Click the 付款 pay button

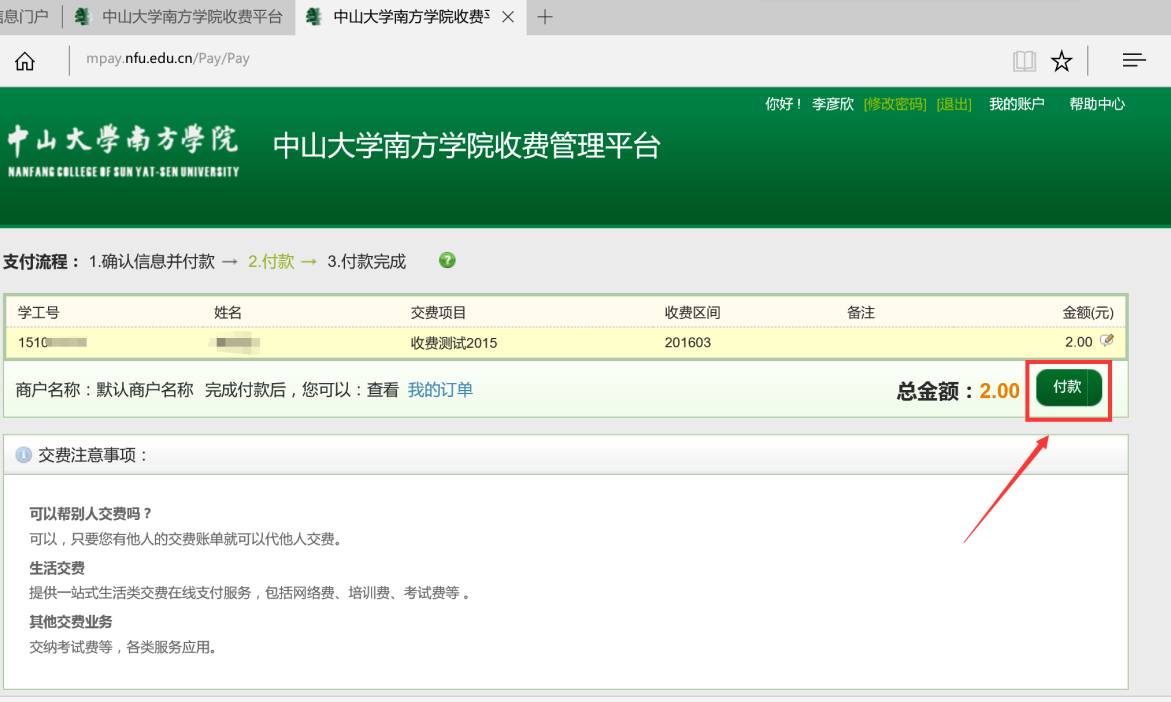click(1069, 388)
